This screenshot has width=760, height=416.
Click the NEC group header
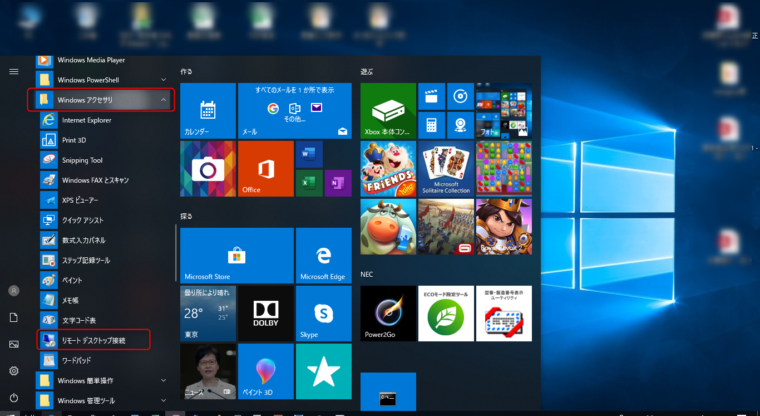(367, 274)
